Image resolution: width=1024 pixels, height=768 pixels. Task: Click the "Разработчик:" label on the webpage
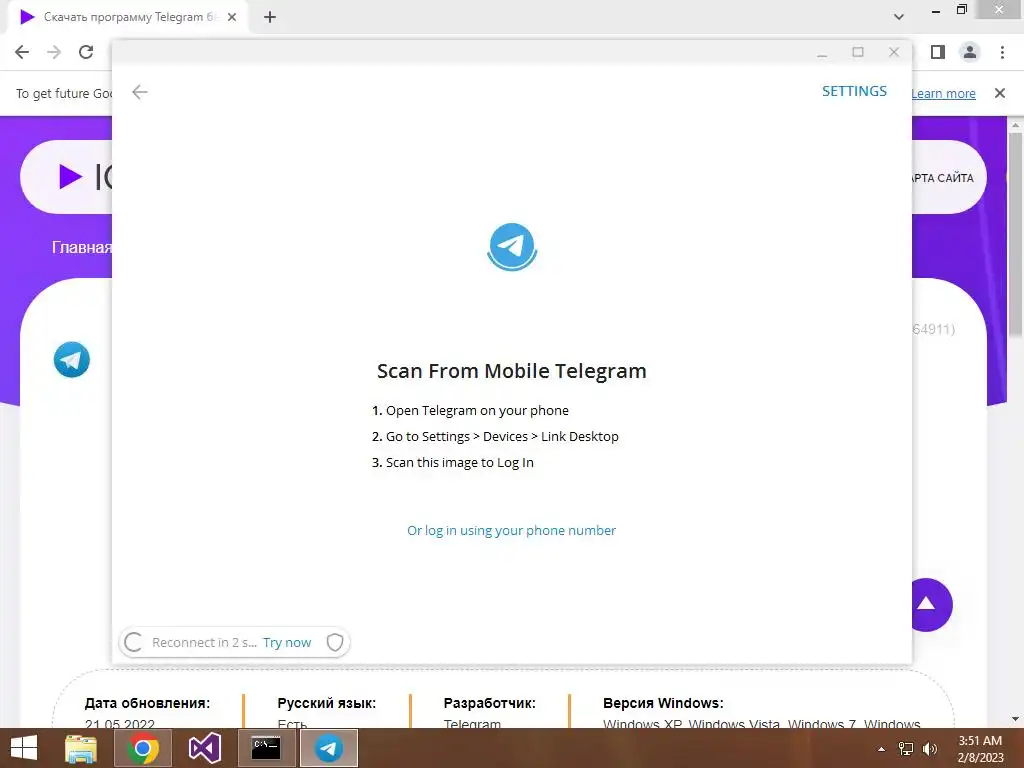(x=490, y=703)
